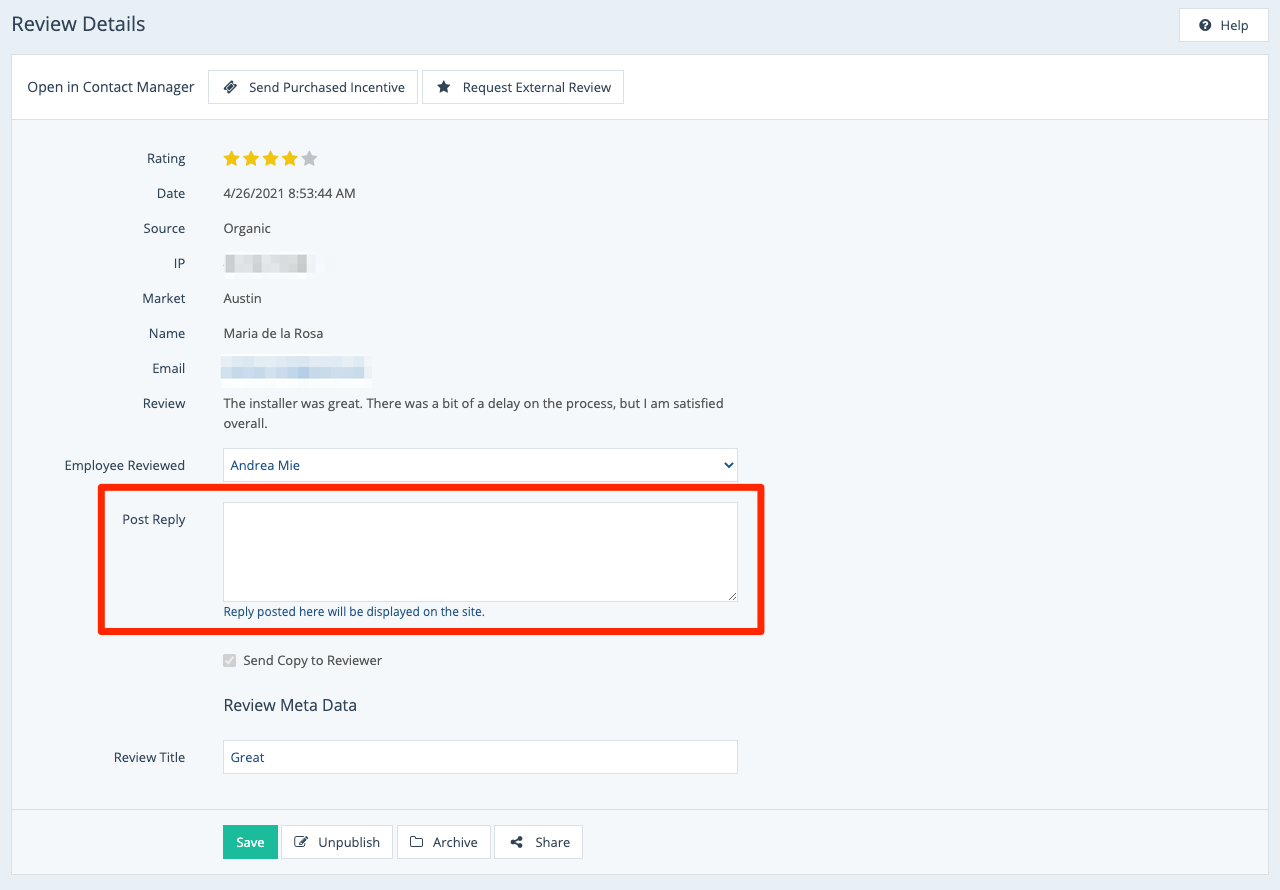Click the ticket icon for Send Purchased Incentive
Image resolution: width=1280 pixels, height=890 pixels.
[230, 87]
